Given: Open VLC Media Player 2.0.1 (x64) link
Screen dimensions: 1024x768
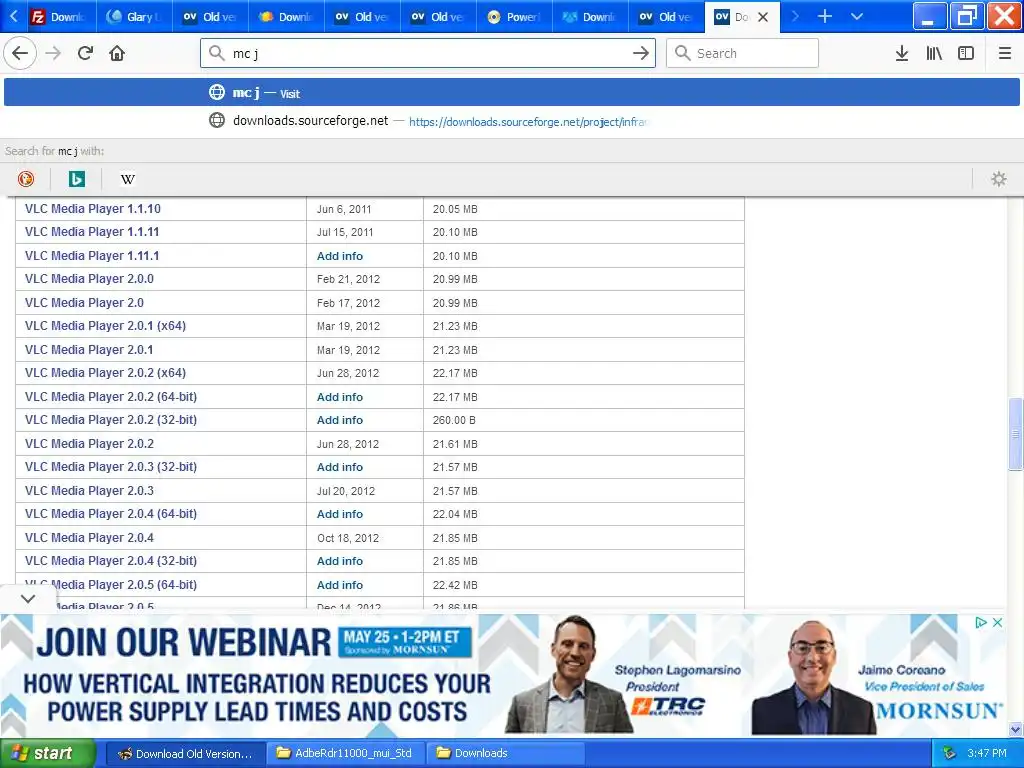Looking at the screenshot, I should click(x=106, y=326).
